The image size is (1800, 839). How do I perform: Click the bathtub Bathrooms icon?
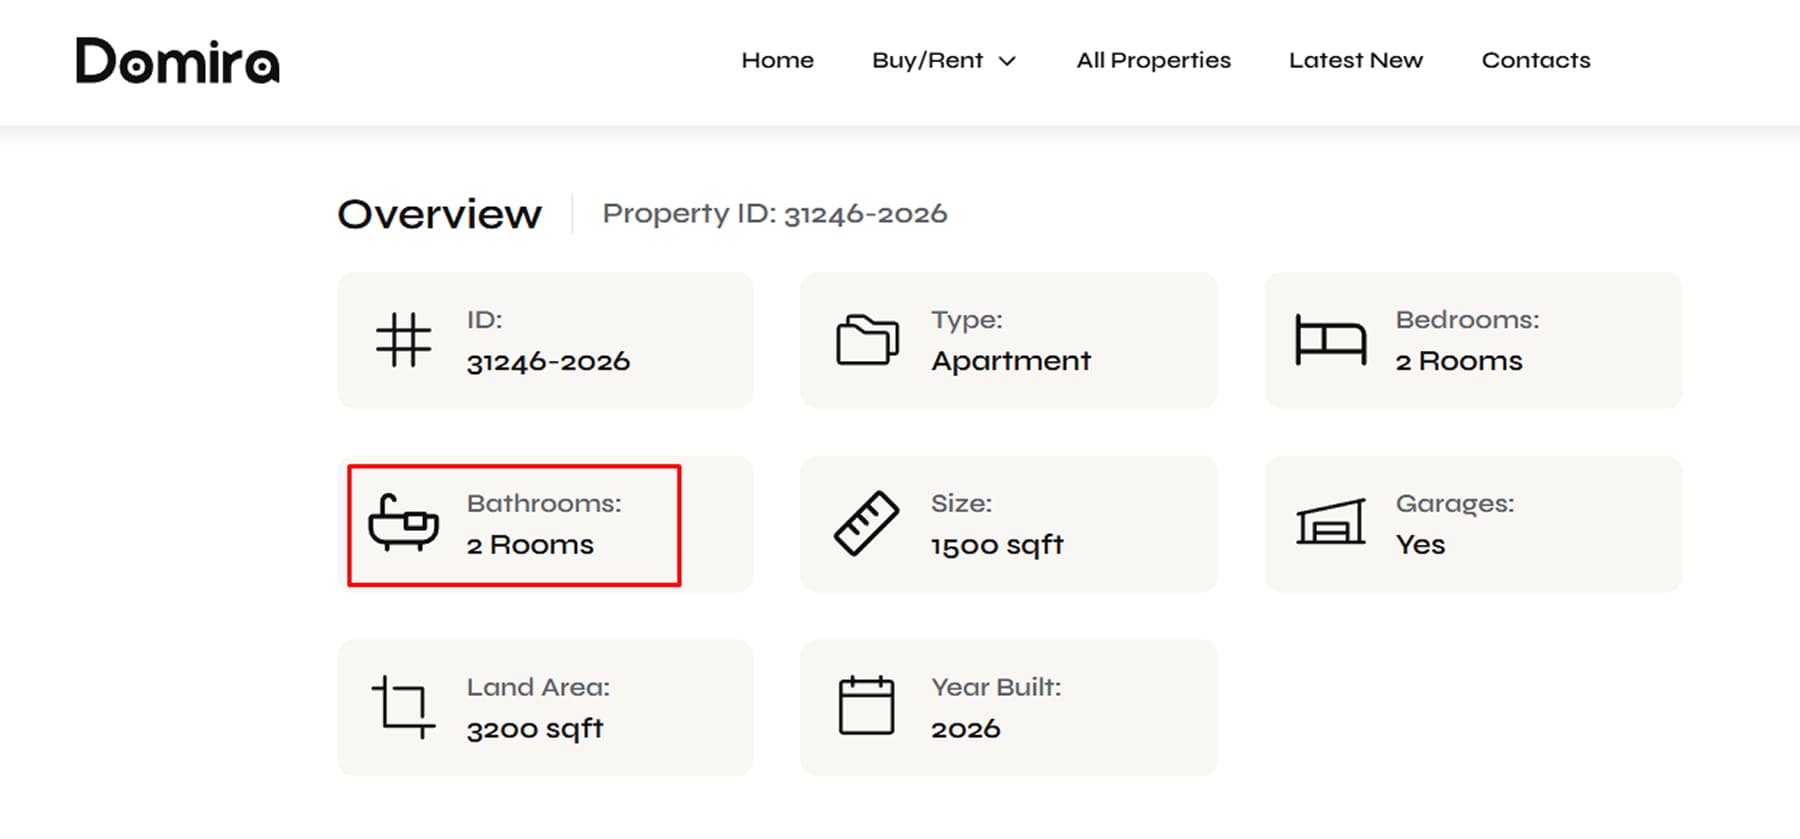click(x=403, y=522)
